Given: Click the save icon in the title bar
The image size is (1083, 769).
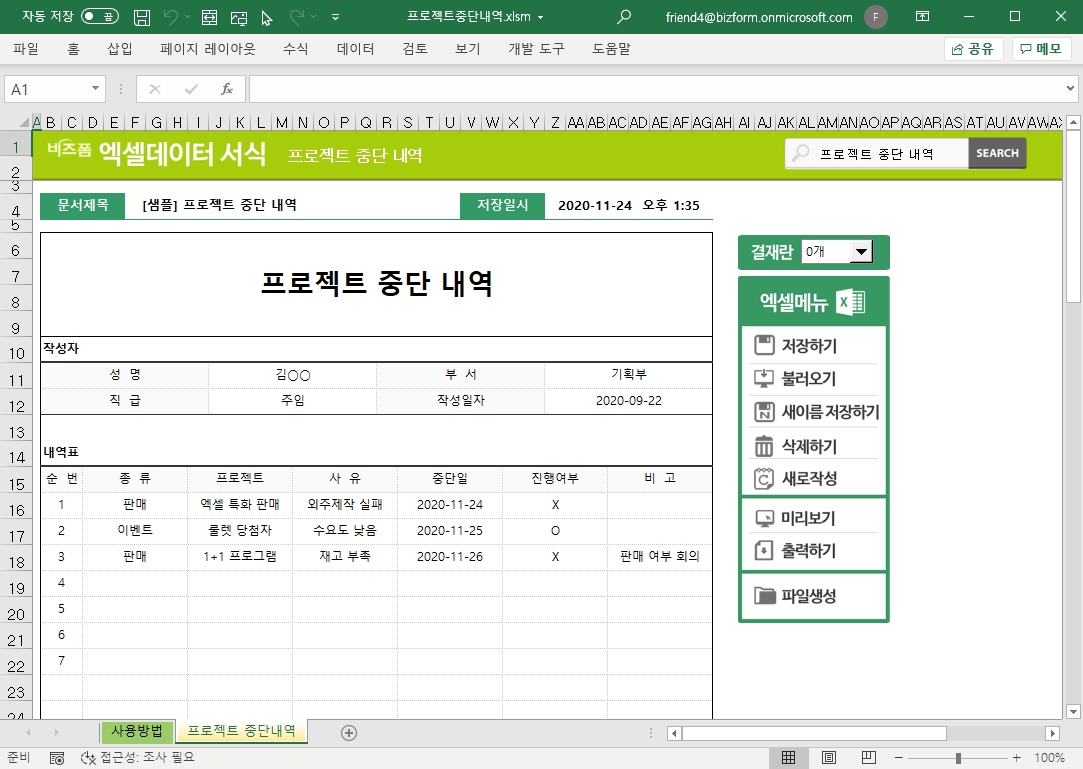Looking at the screenshot, I should [142, 17].
